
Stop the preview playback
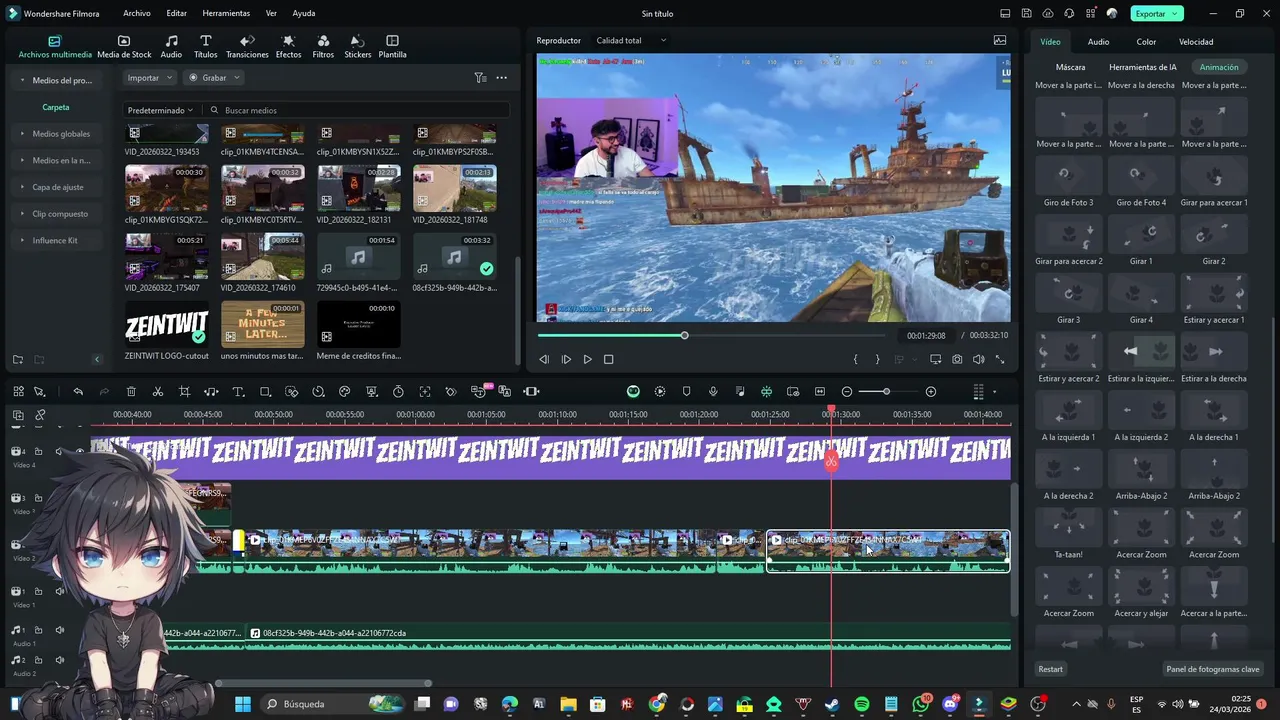tap(608, 359)
